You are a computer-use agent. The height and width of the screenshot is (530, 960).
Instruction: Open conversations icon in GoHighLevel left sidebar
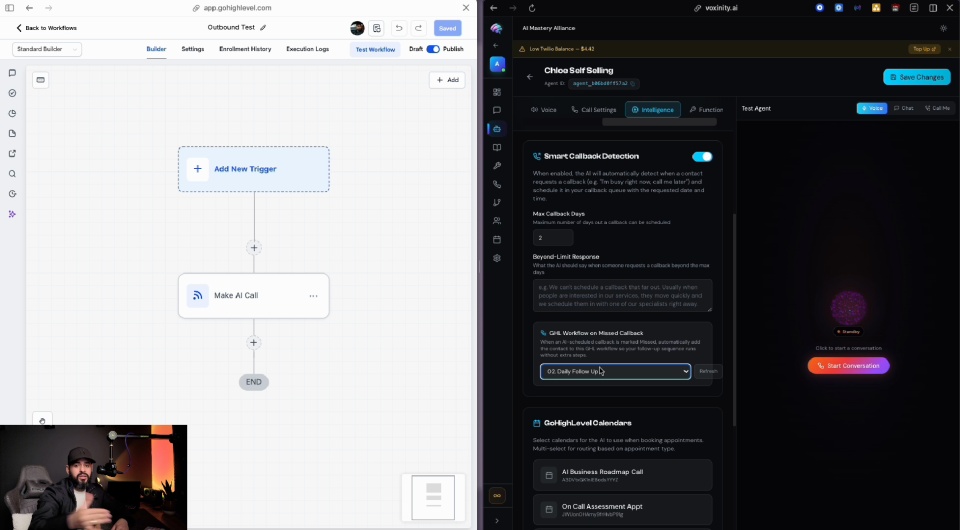pyautogui.click(x=12, y=73)
